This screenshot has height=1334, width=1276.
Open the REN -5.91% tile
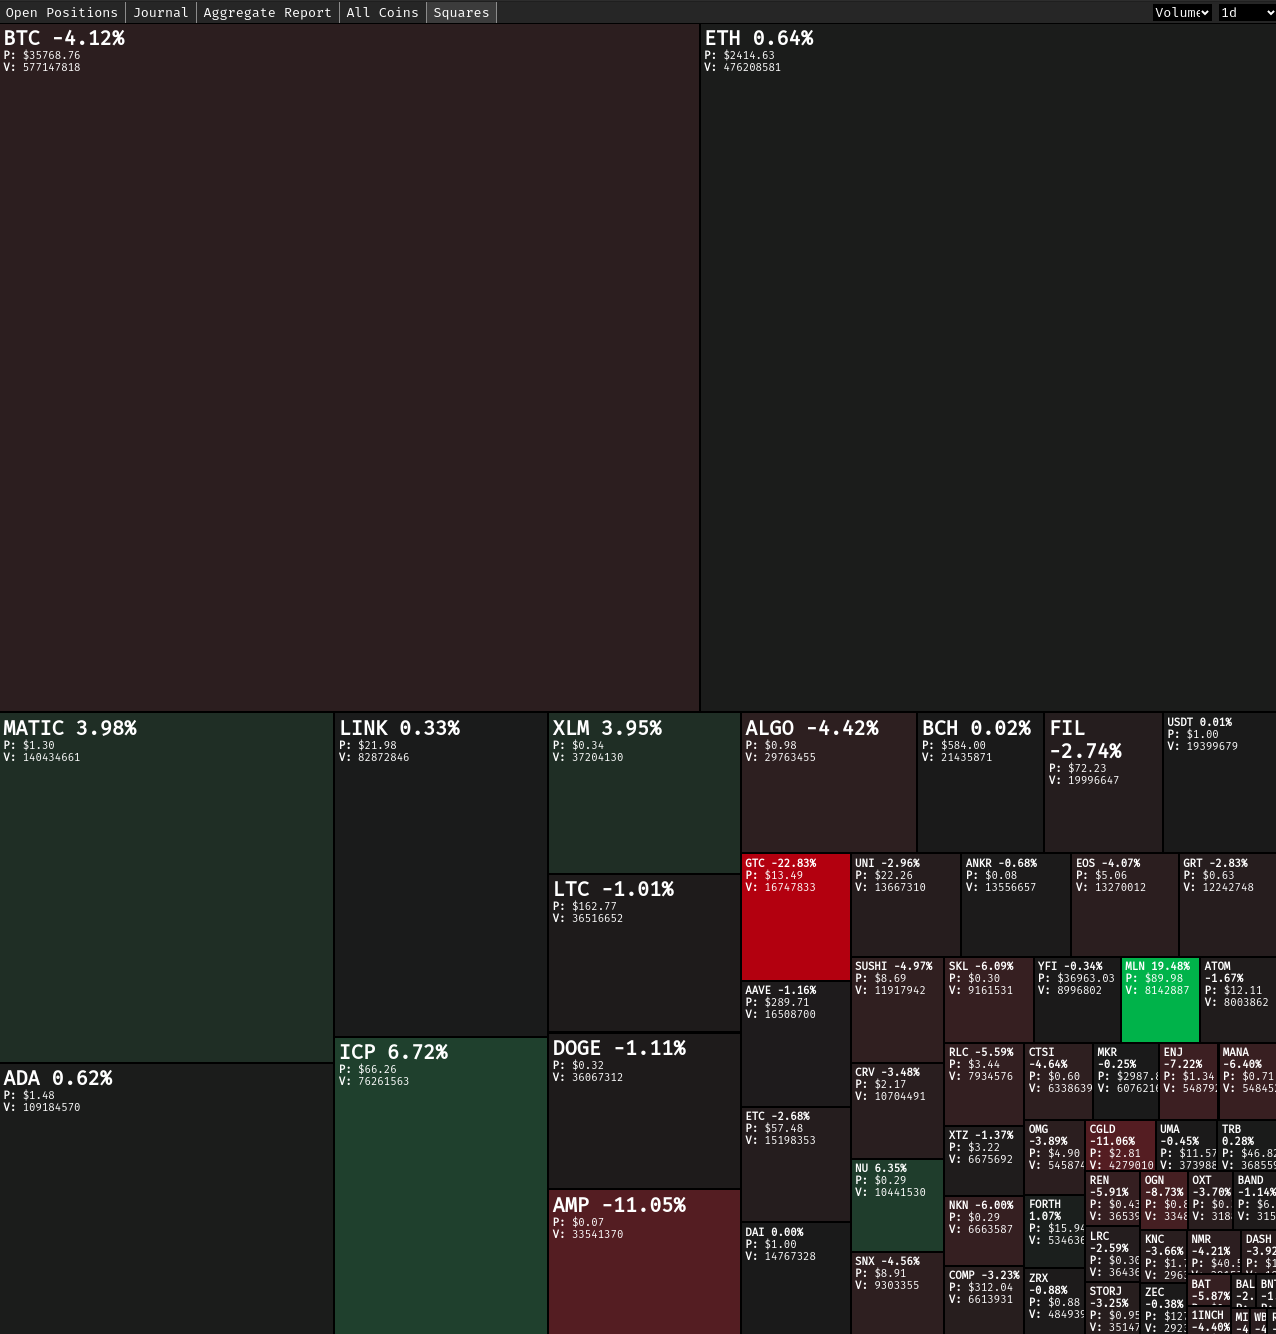coord(1113,1199)
